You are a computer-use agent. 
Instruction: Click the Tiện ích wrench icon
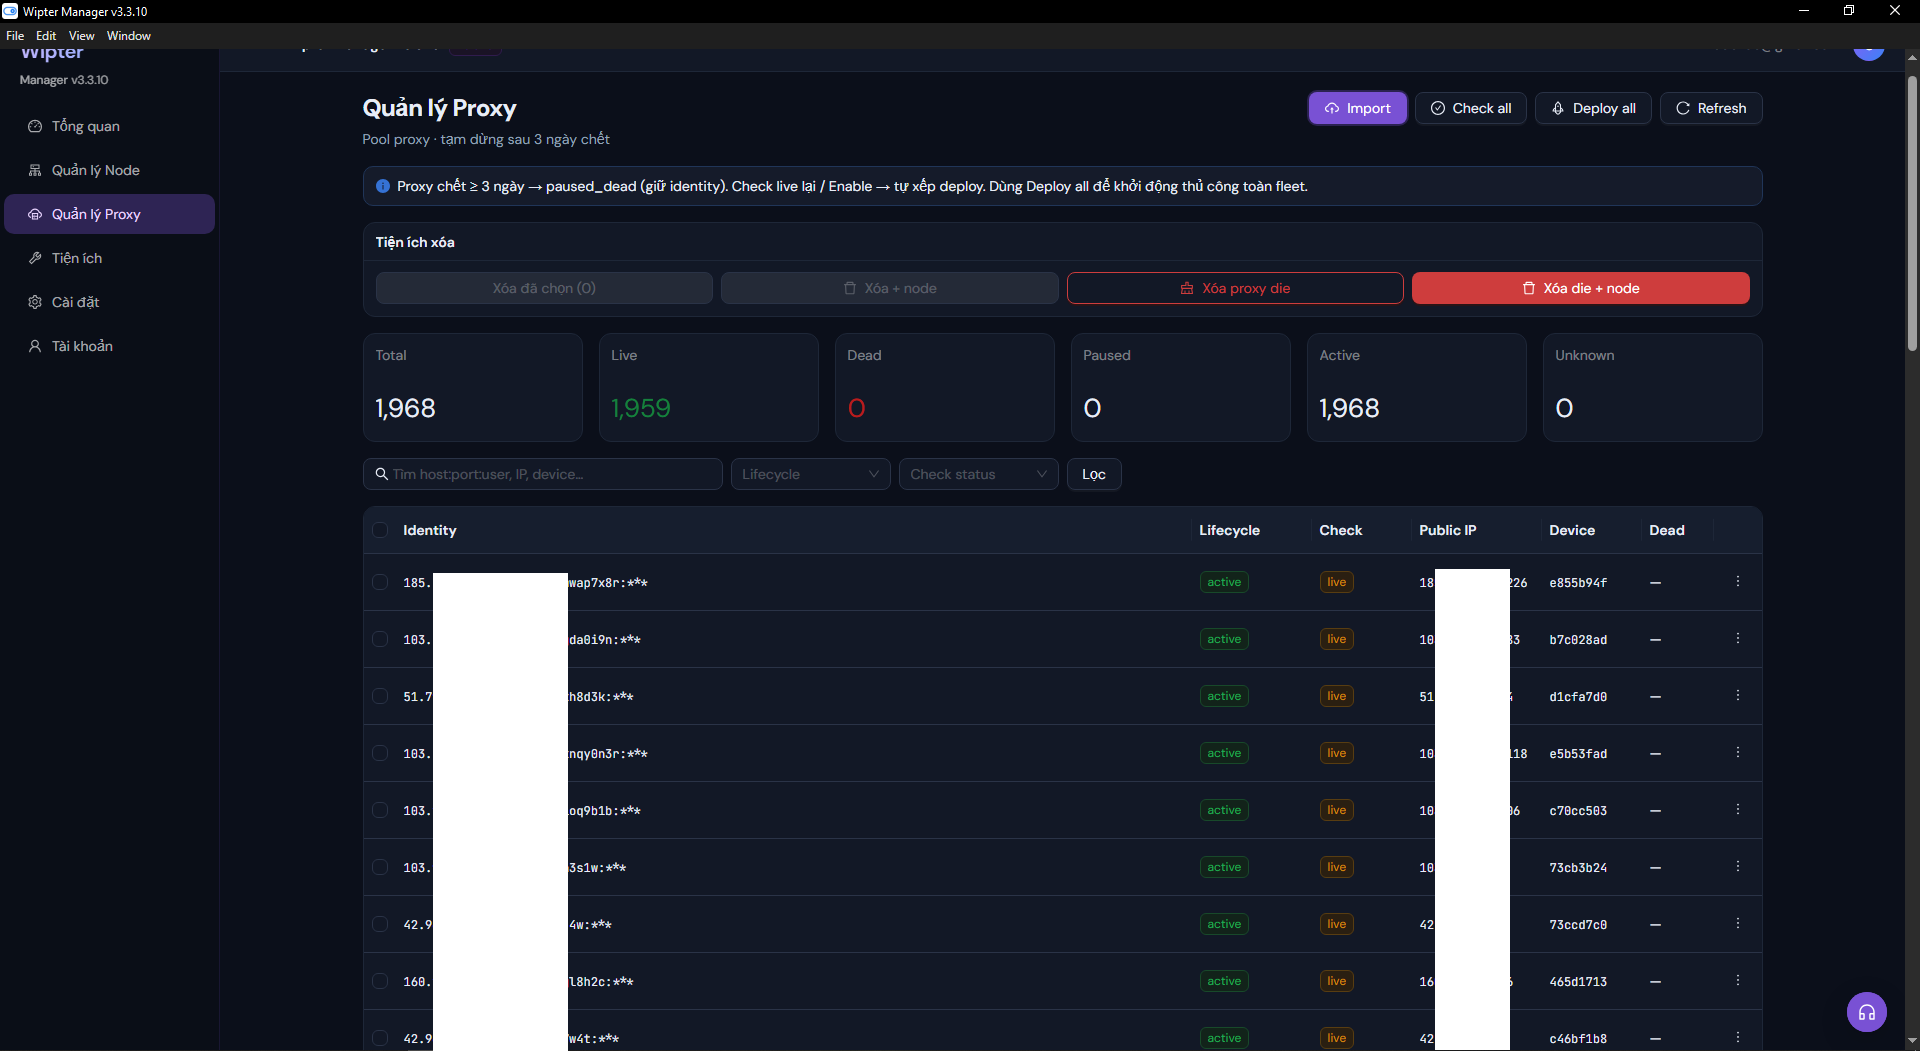tap(35, 258)
